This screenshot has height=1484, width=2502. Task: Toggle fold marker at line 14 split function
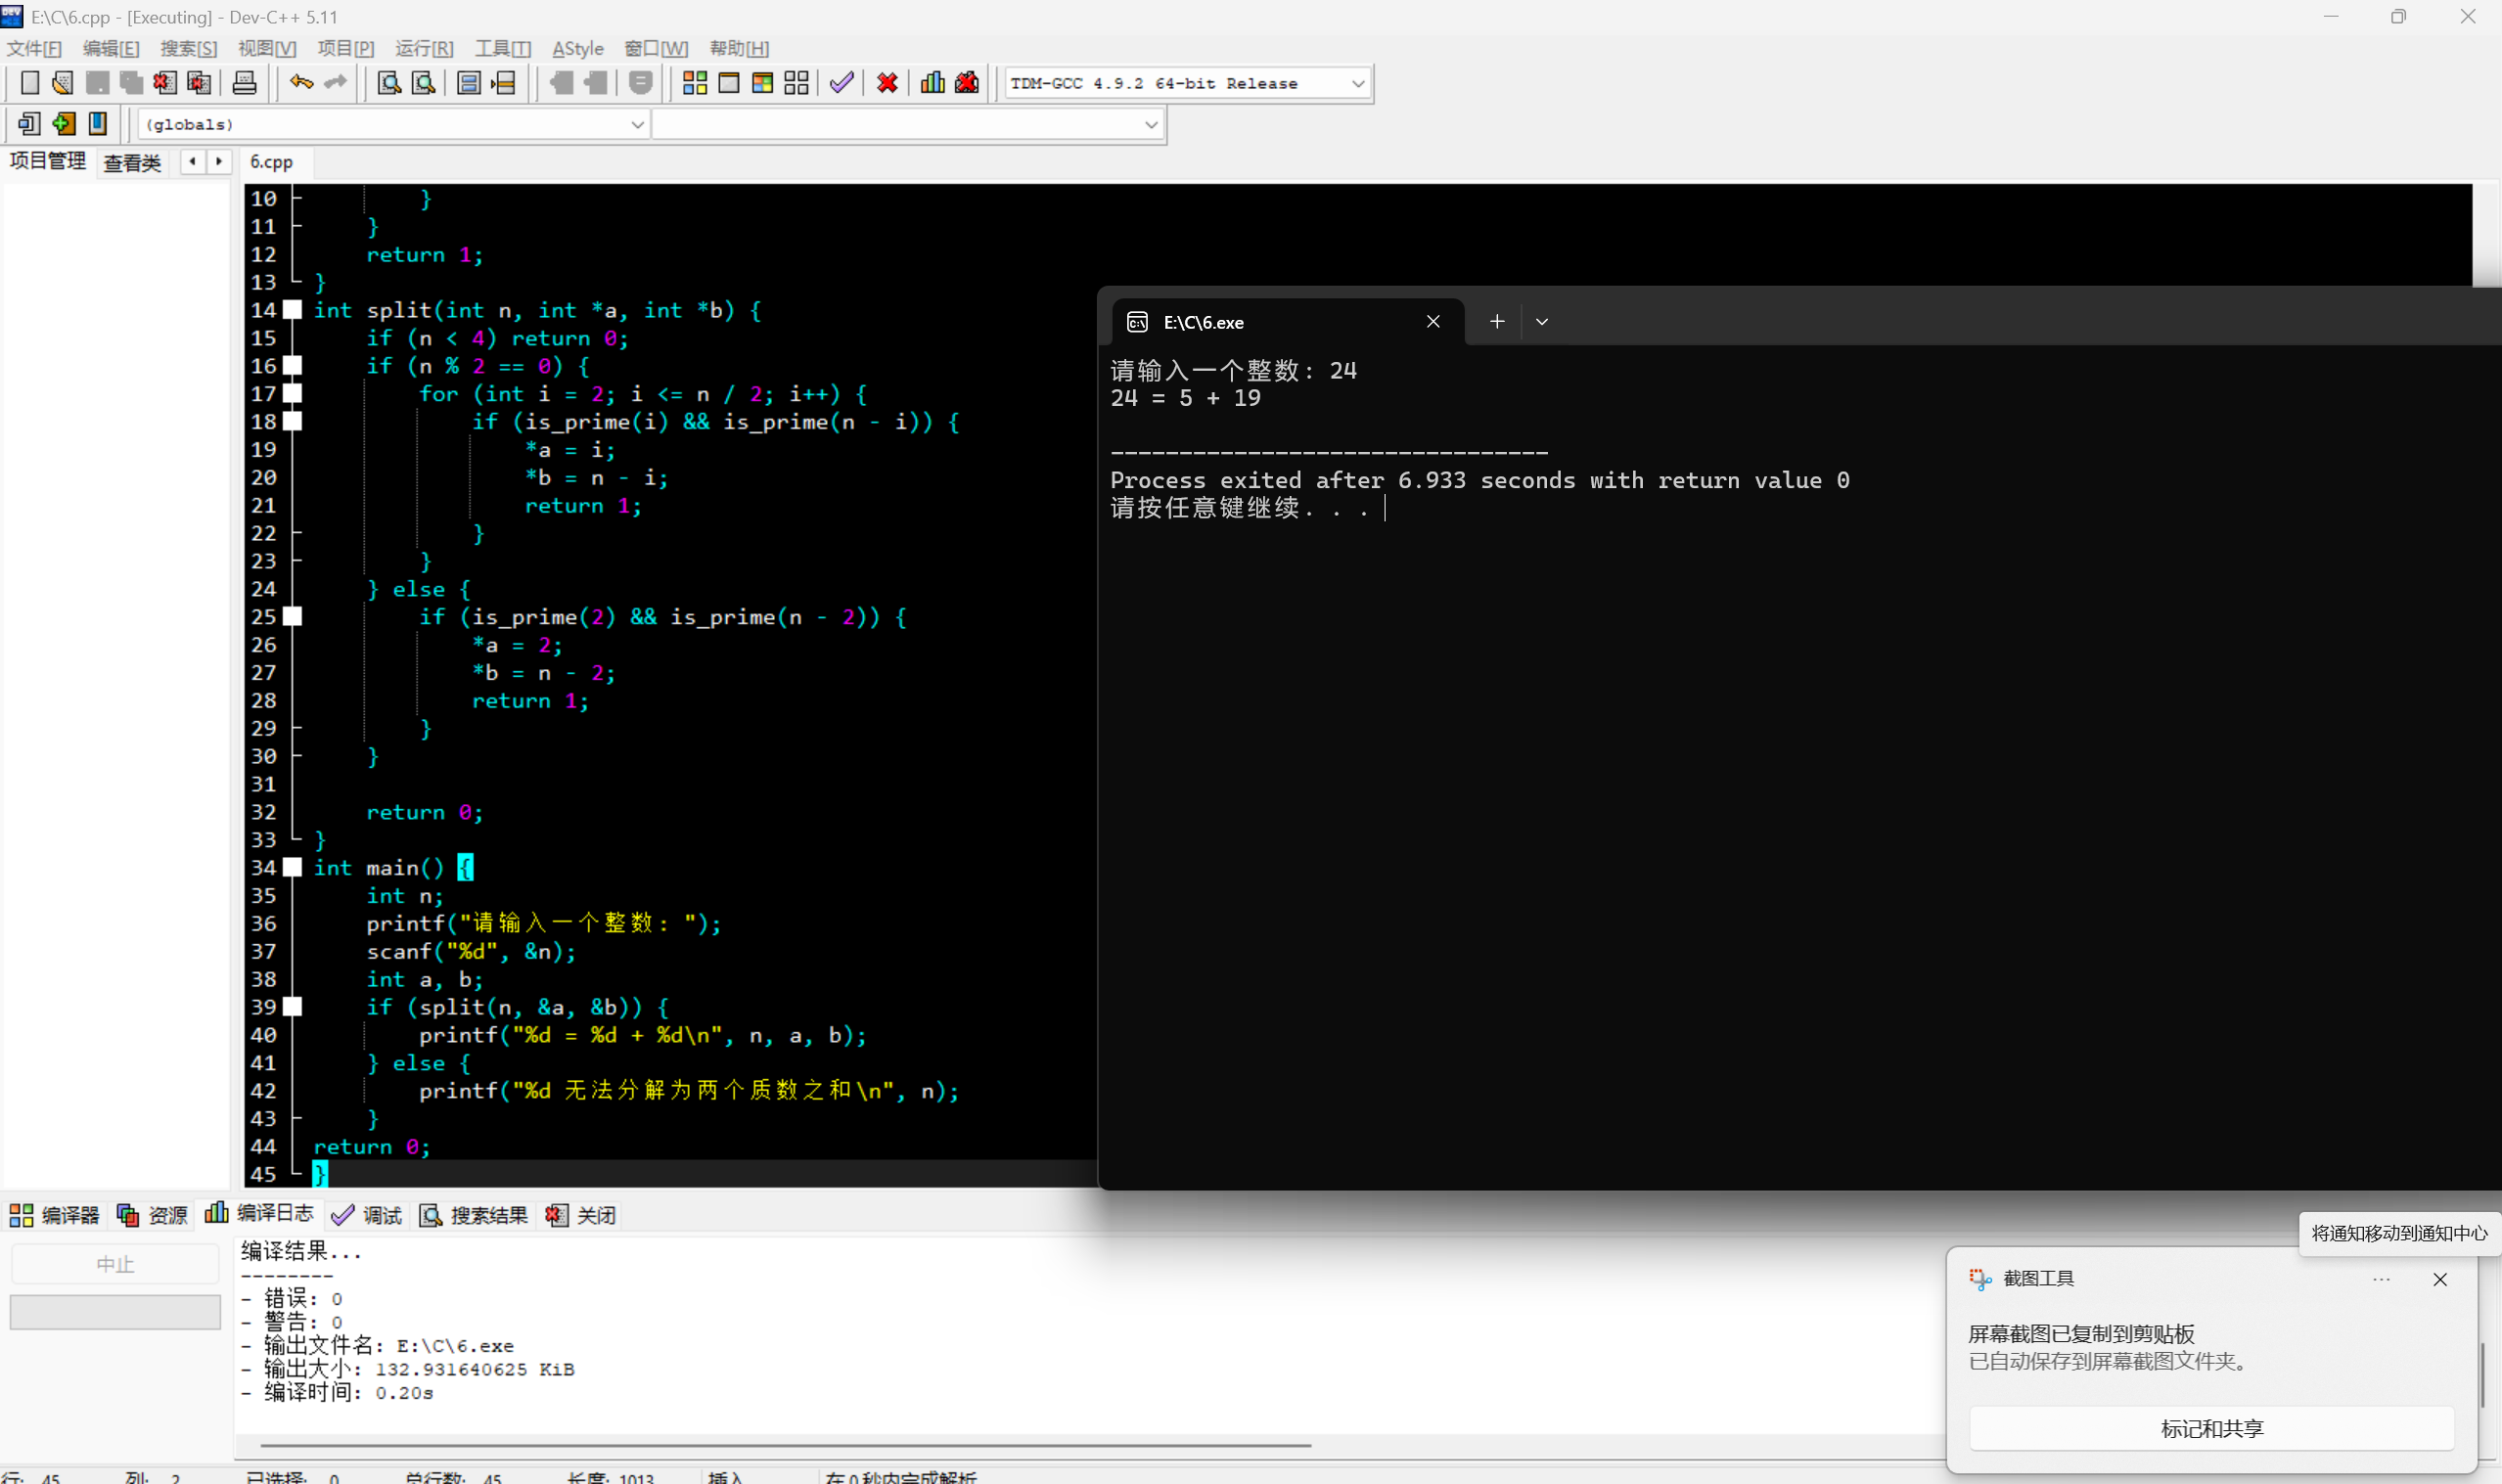point(292,310)
